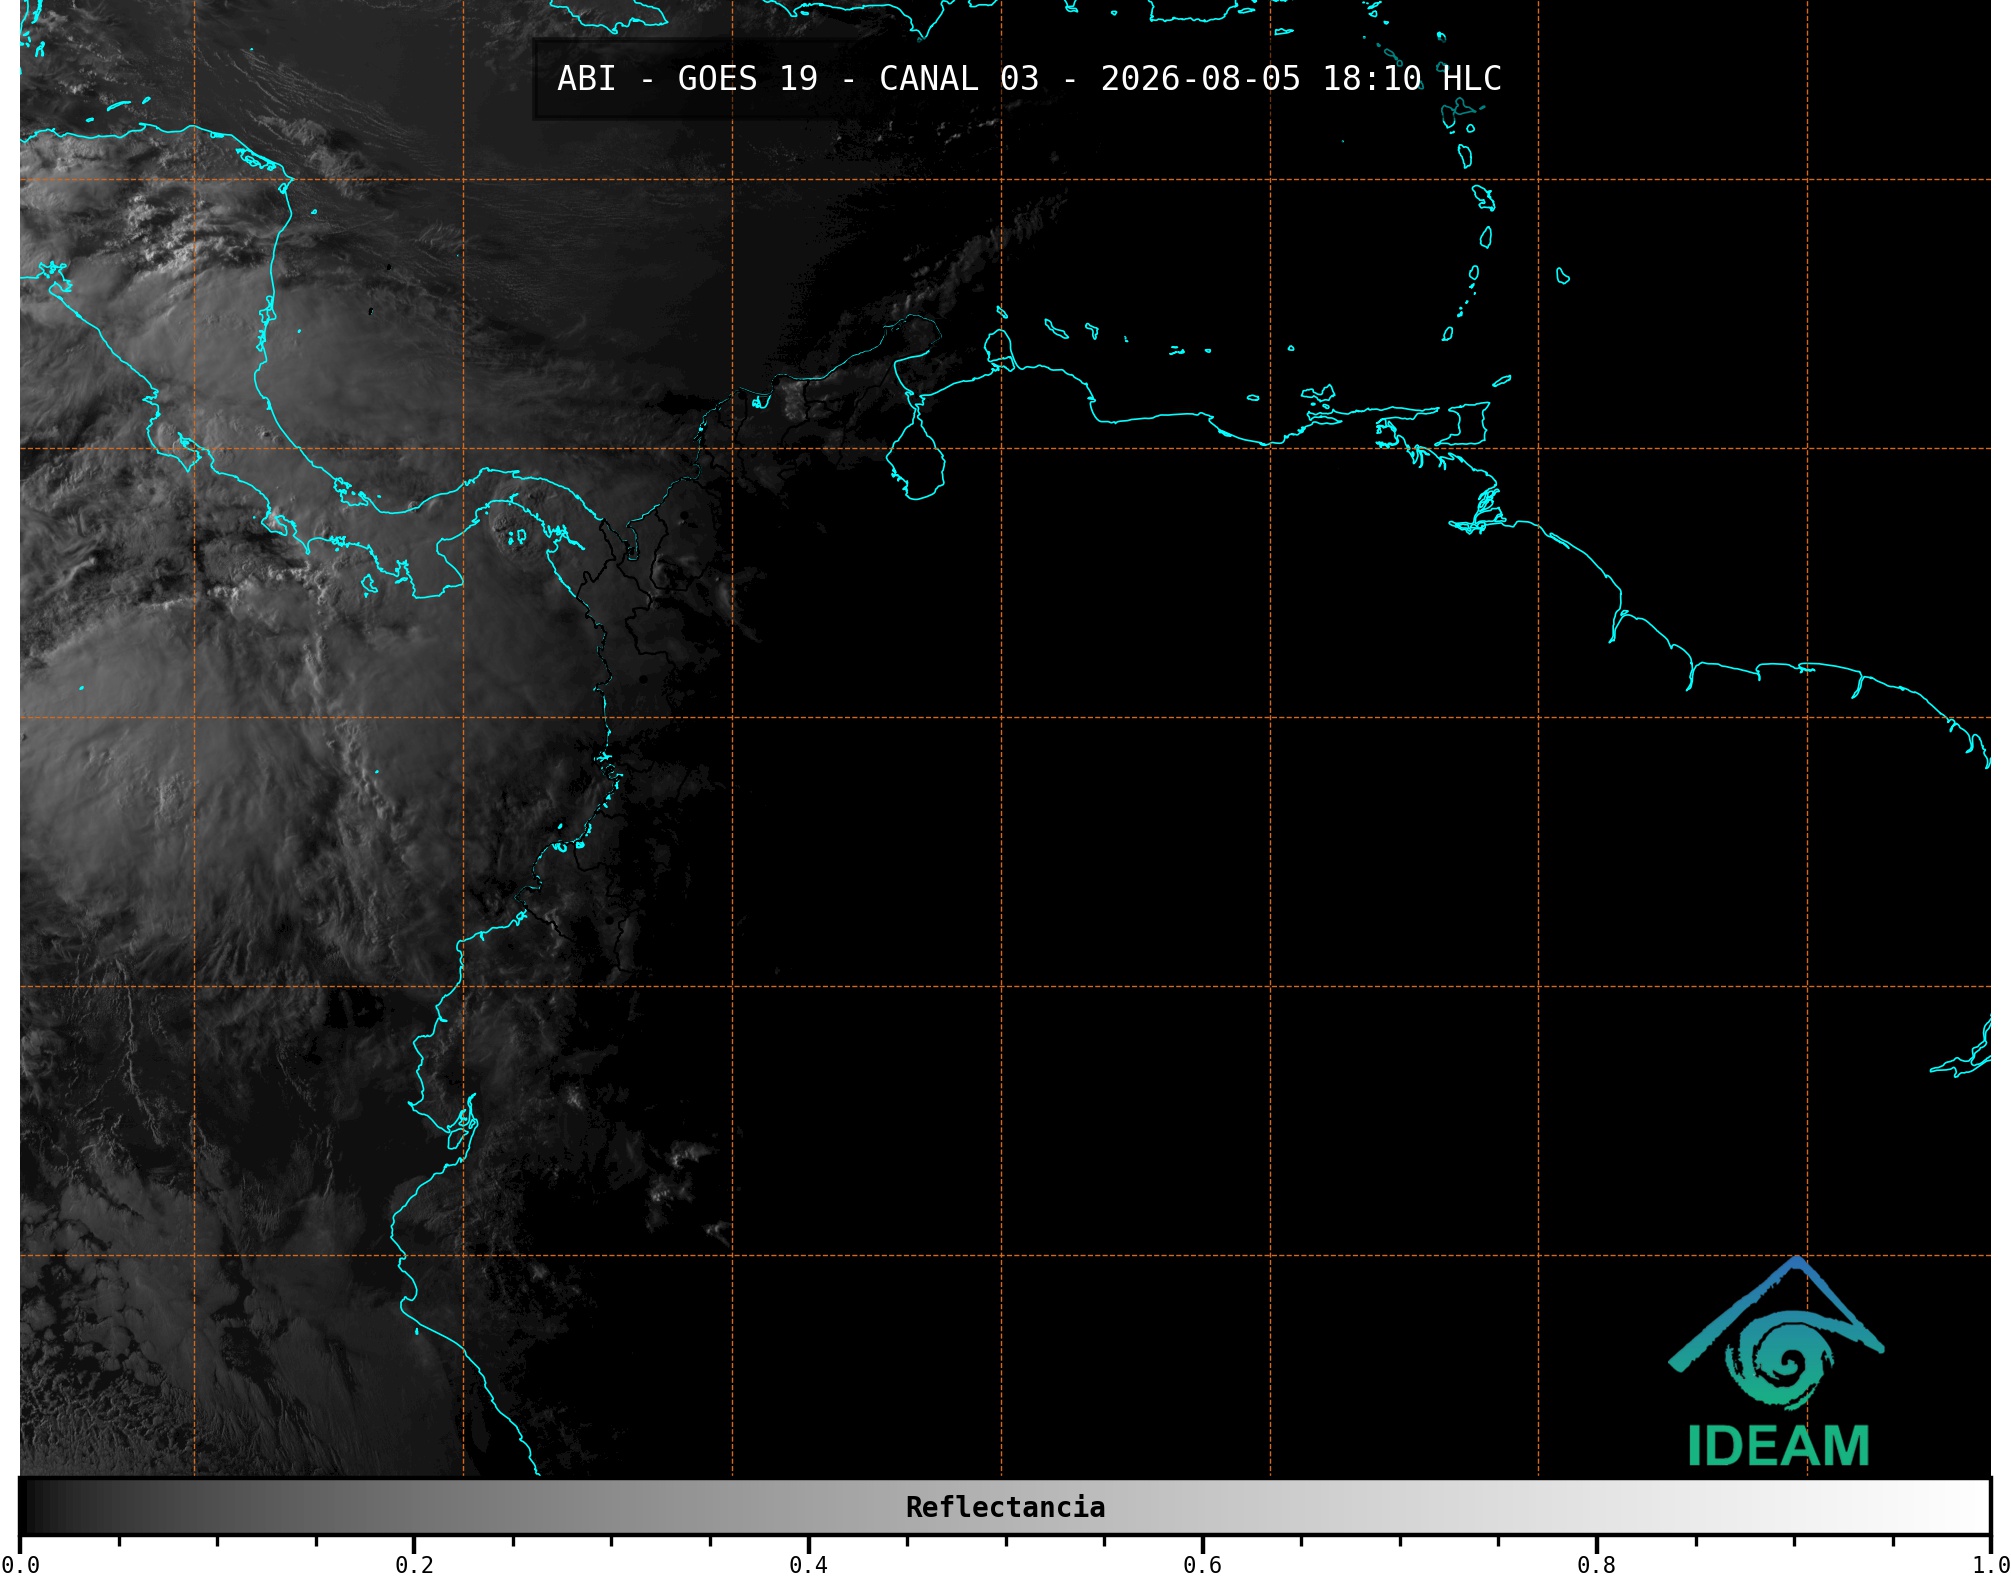Click the IDEAM spiral logo emblem
Screen dimensions: 2011x1577
(x=1776, y=1333)
